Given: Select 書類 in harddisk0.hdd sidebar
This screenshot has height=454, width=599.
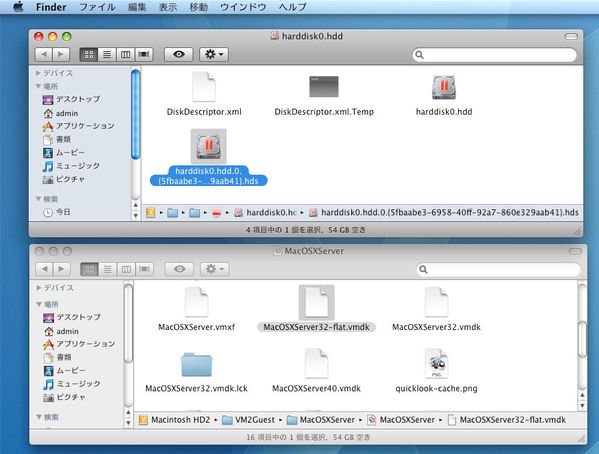Looking at the screenshot, I should pos(57,139).
